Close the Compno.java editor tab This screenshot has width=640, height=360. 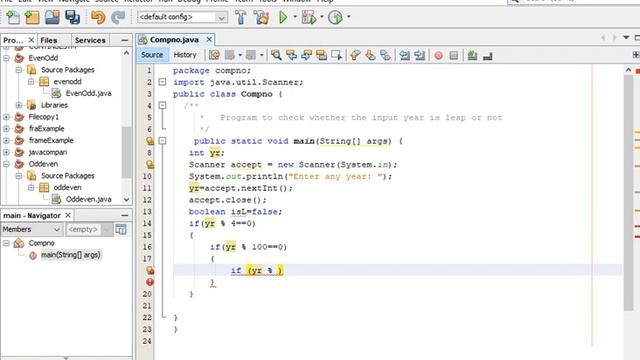[x=209, y=40]
